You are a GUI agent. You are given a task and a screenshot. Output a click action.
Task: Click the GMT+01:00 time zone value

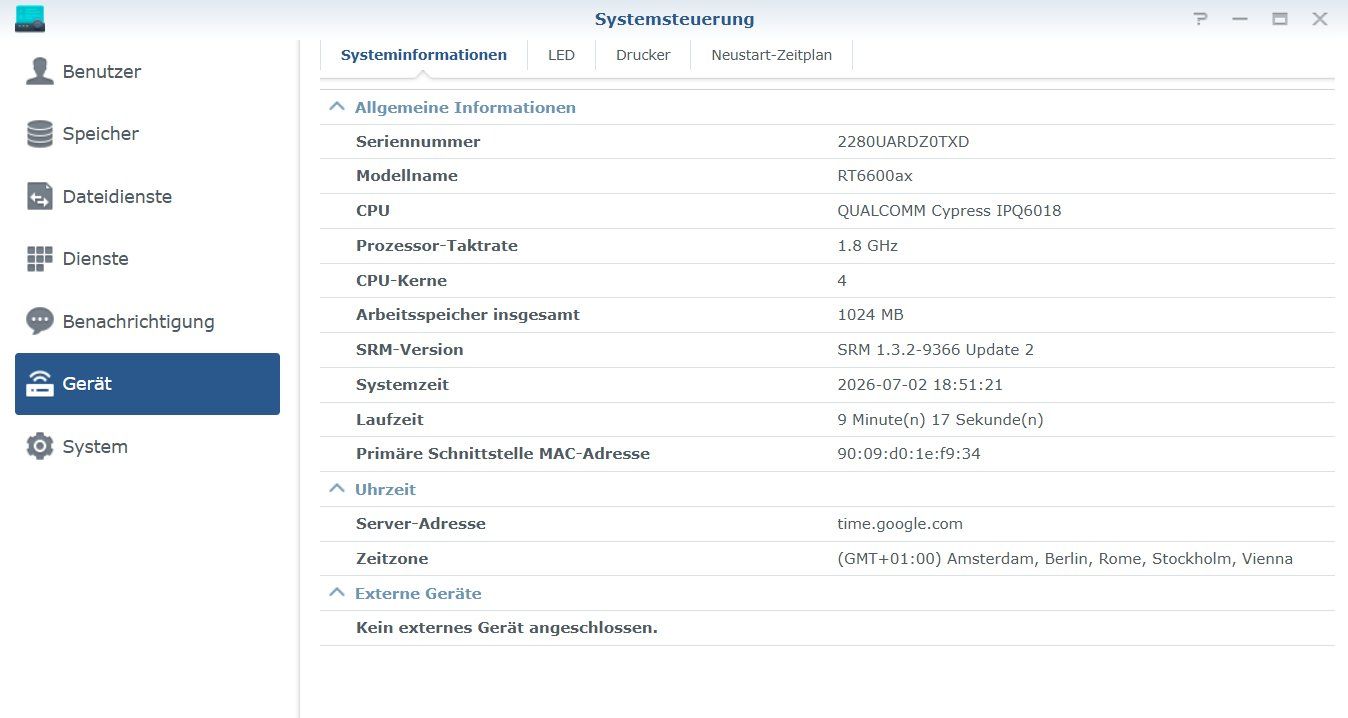(1065, 559)
